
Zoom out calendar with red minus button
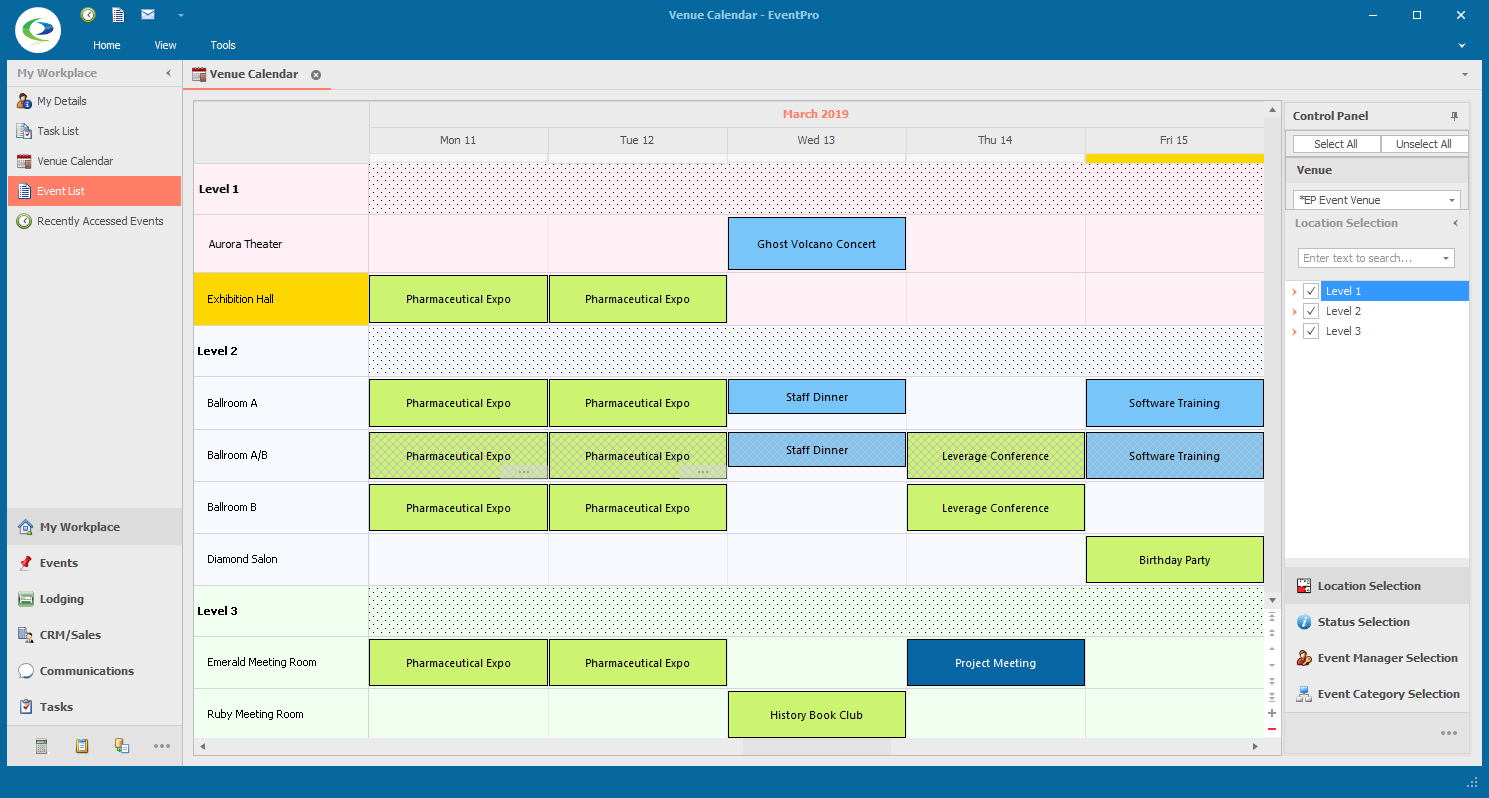[1272, 729]
